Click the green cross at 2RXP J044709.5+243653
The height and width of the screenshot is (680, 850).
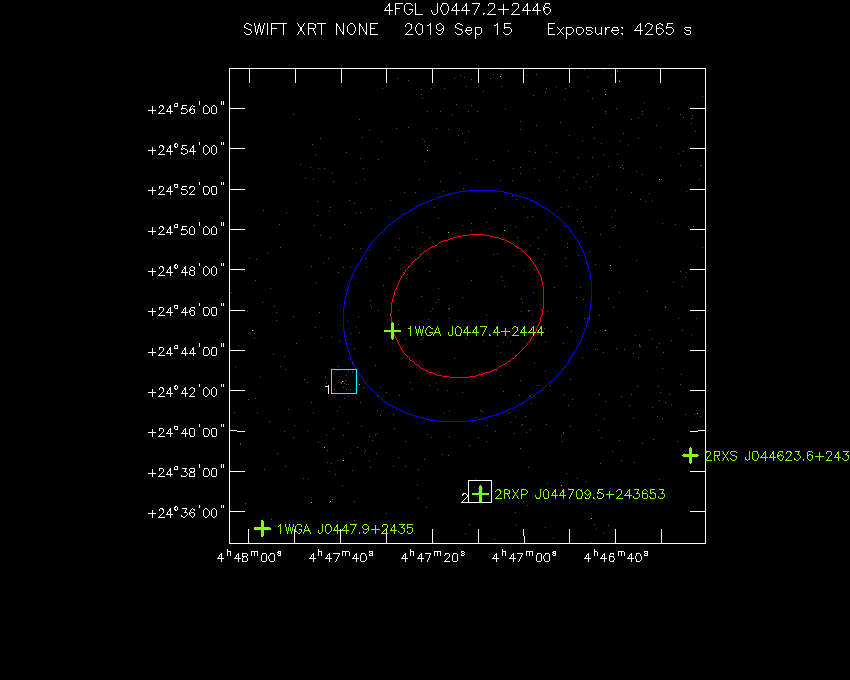pos(480,494)
